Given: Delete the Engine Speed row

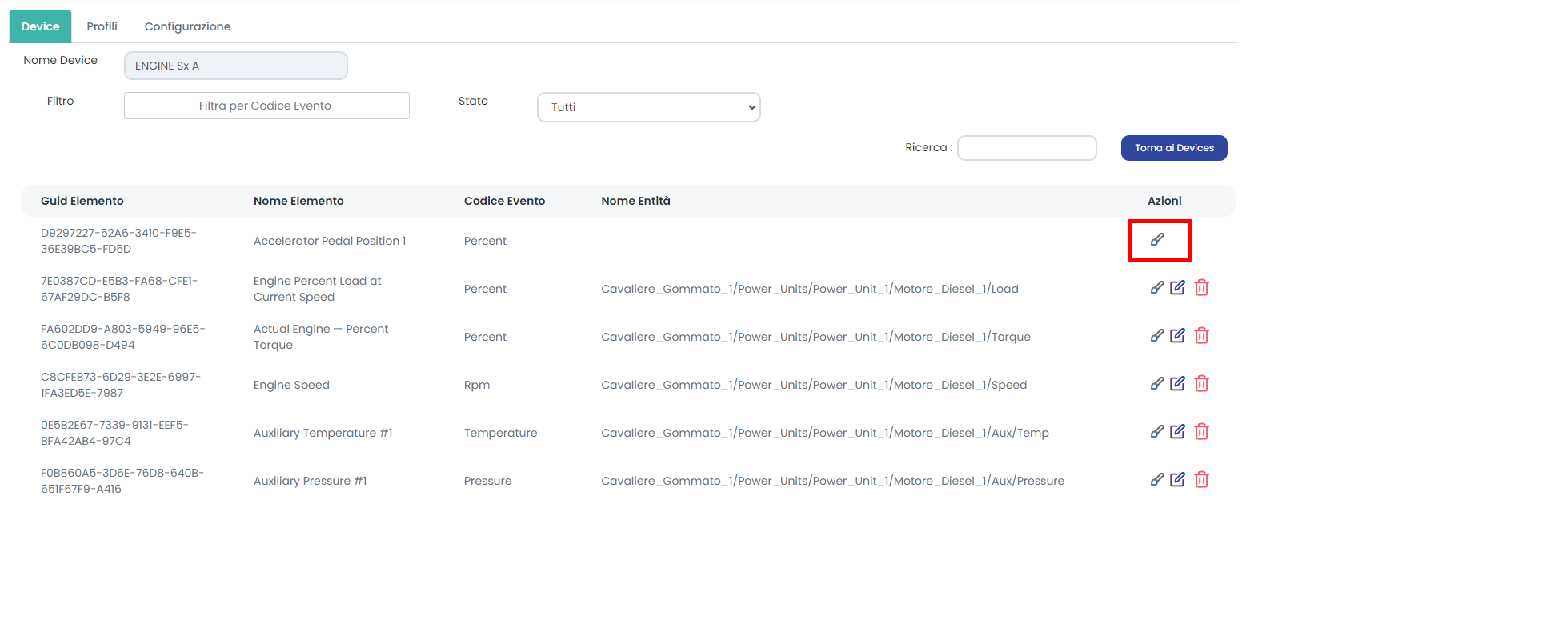Looking at the screenshot, I should point(1202,384).
